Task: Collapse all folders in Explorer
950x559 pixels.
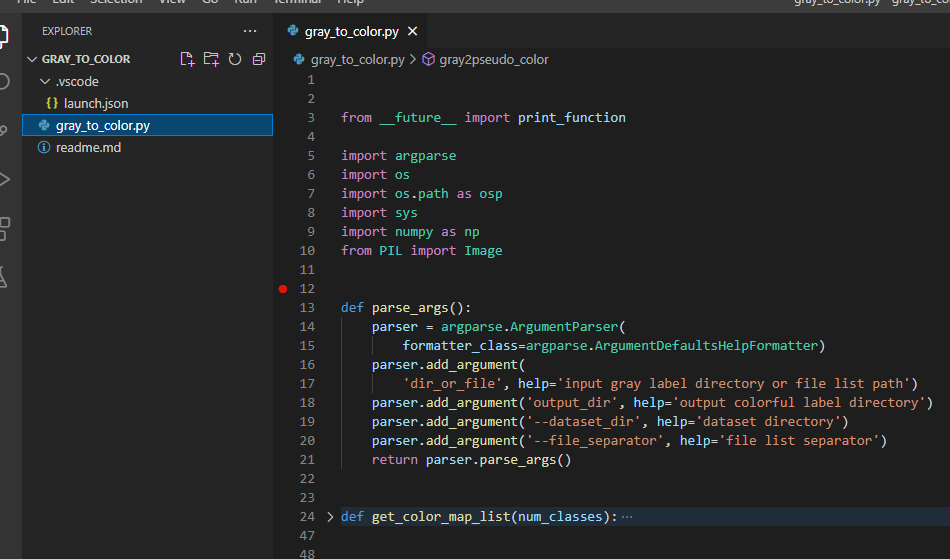Action: [x=259, y=59]
